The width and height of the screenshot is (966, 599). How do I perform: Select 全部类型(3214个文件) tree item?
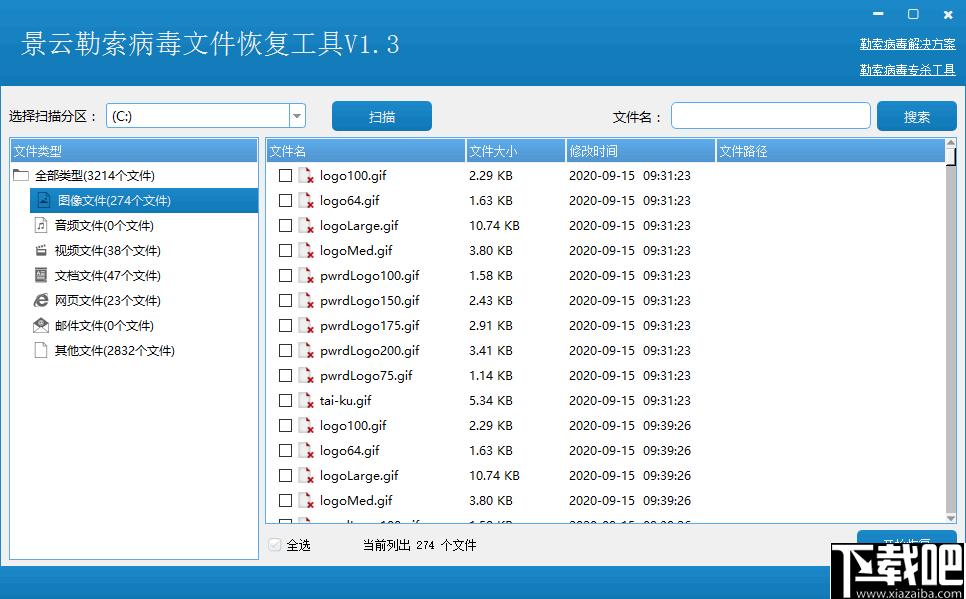point(95,176)
